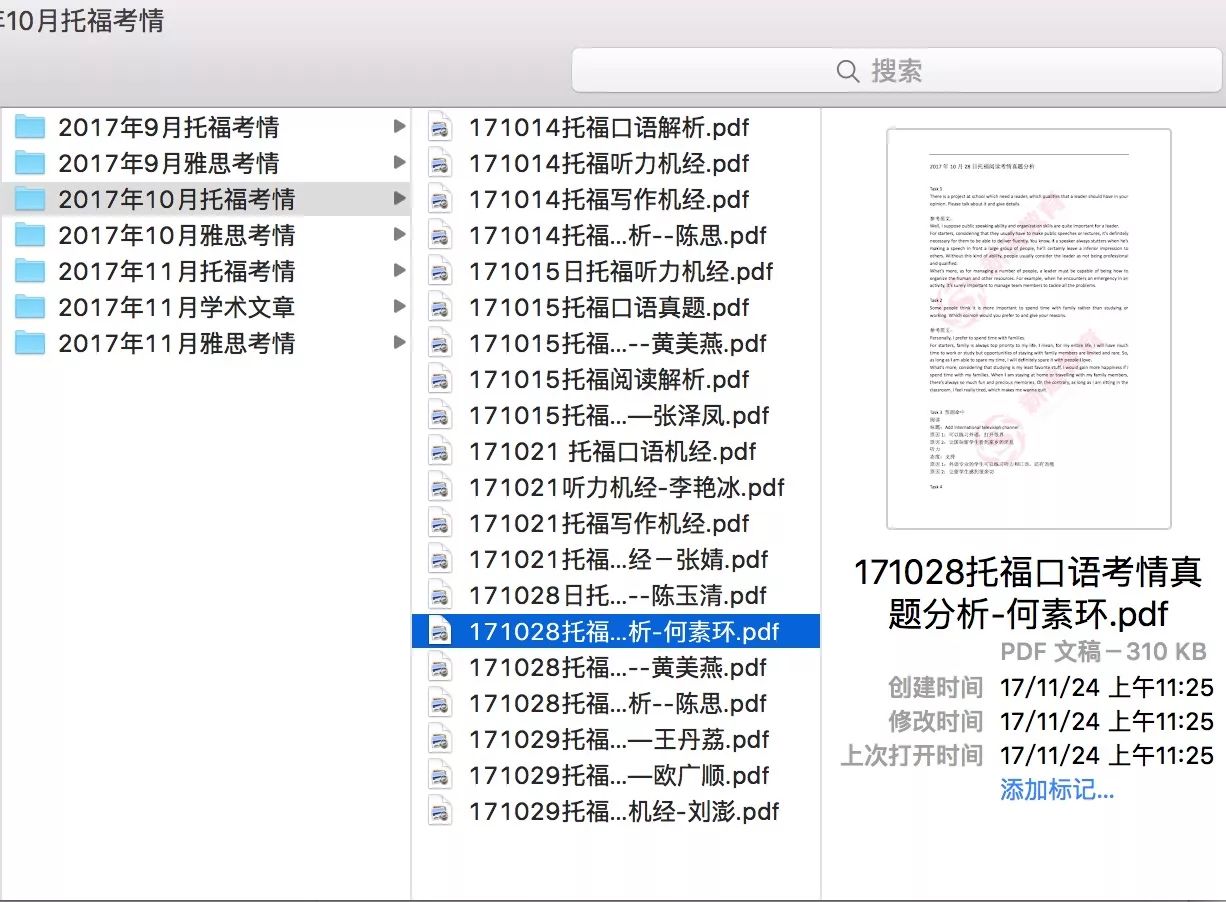This screenshot has height=902, width=1226.
Task: Select file name 171029托福...—欧广顺.pdf
Action: click(619, 775)
